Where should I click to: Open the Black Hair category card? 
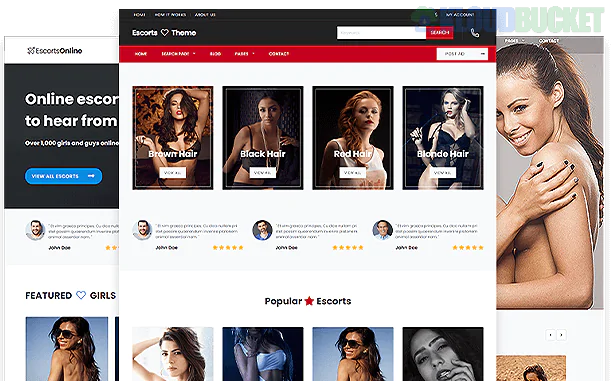[263, 138]
